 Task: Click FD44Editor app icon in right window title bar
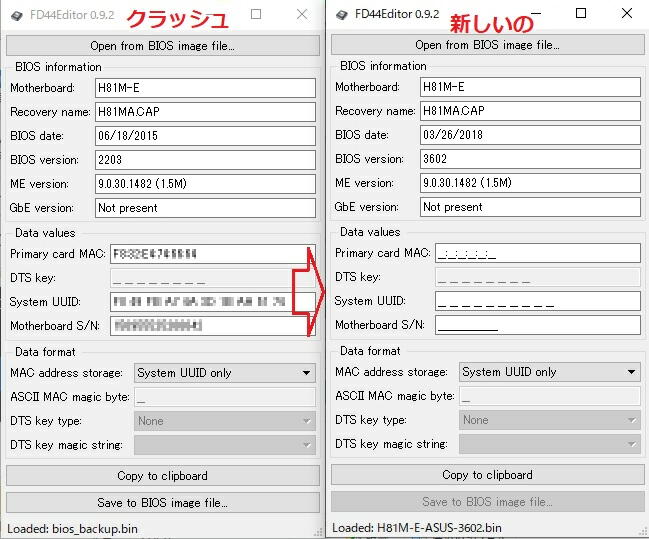pyautogui.click(x=342, y=15)
